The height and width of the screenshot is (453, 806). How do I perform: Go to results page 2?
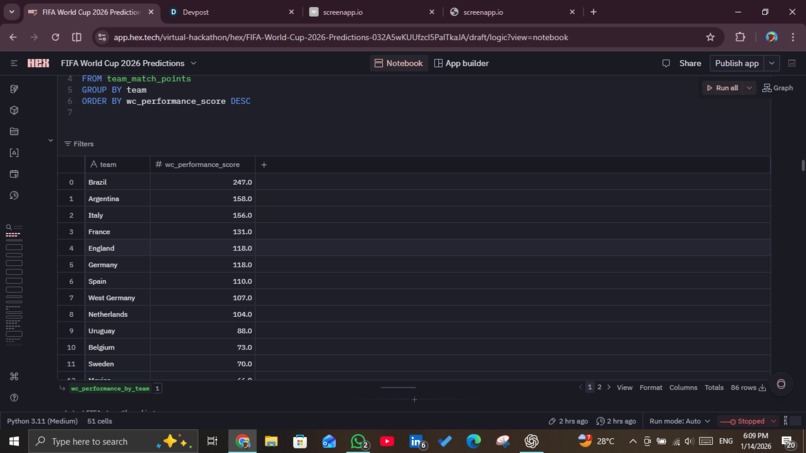[599, 387]
